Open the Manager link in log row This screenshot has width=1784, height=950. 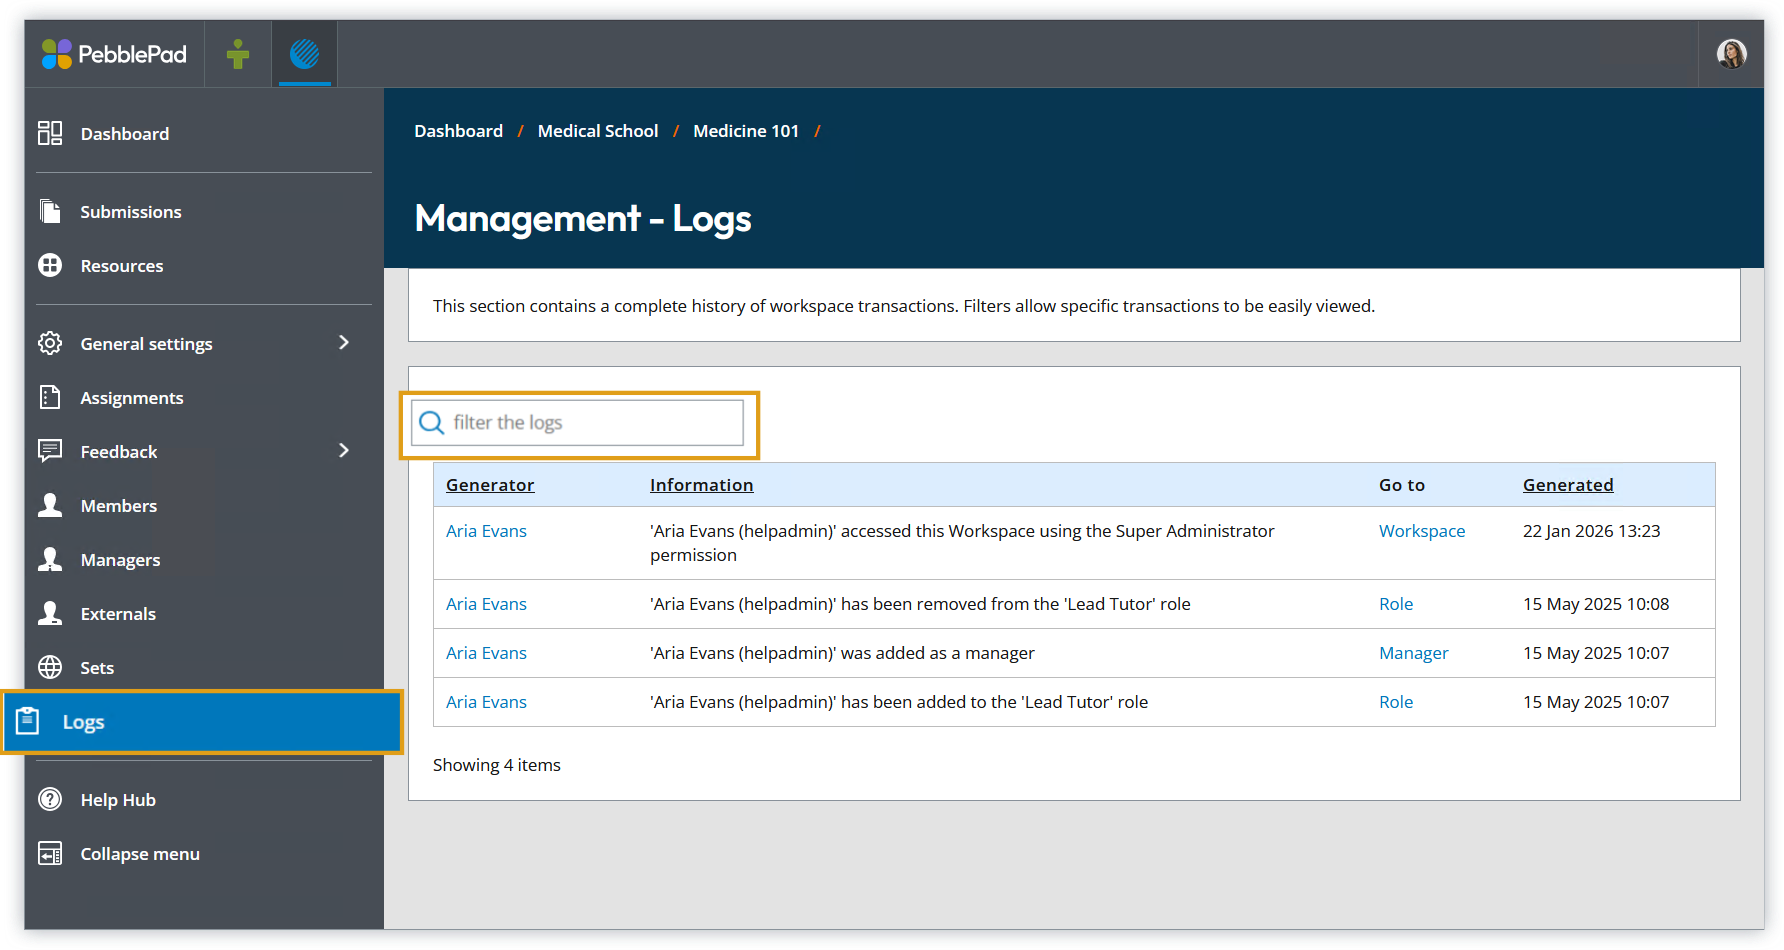pos(1413,653)
